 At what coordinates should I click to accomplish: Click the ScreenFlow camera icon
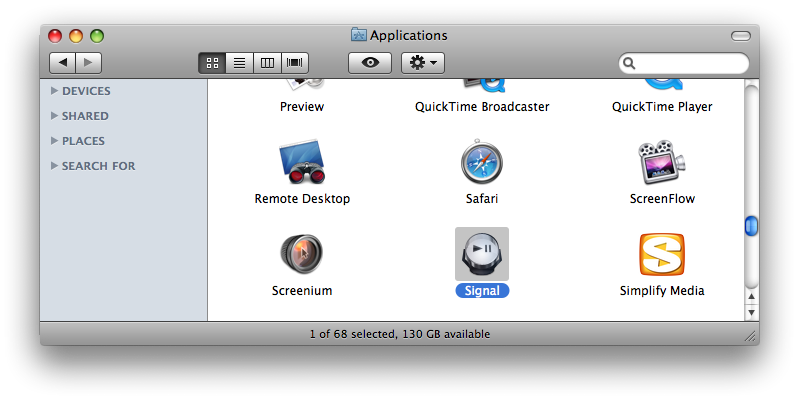point(661,162)
